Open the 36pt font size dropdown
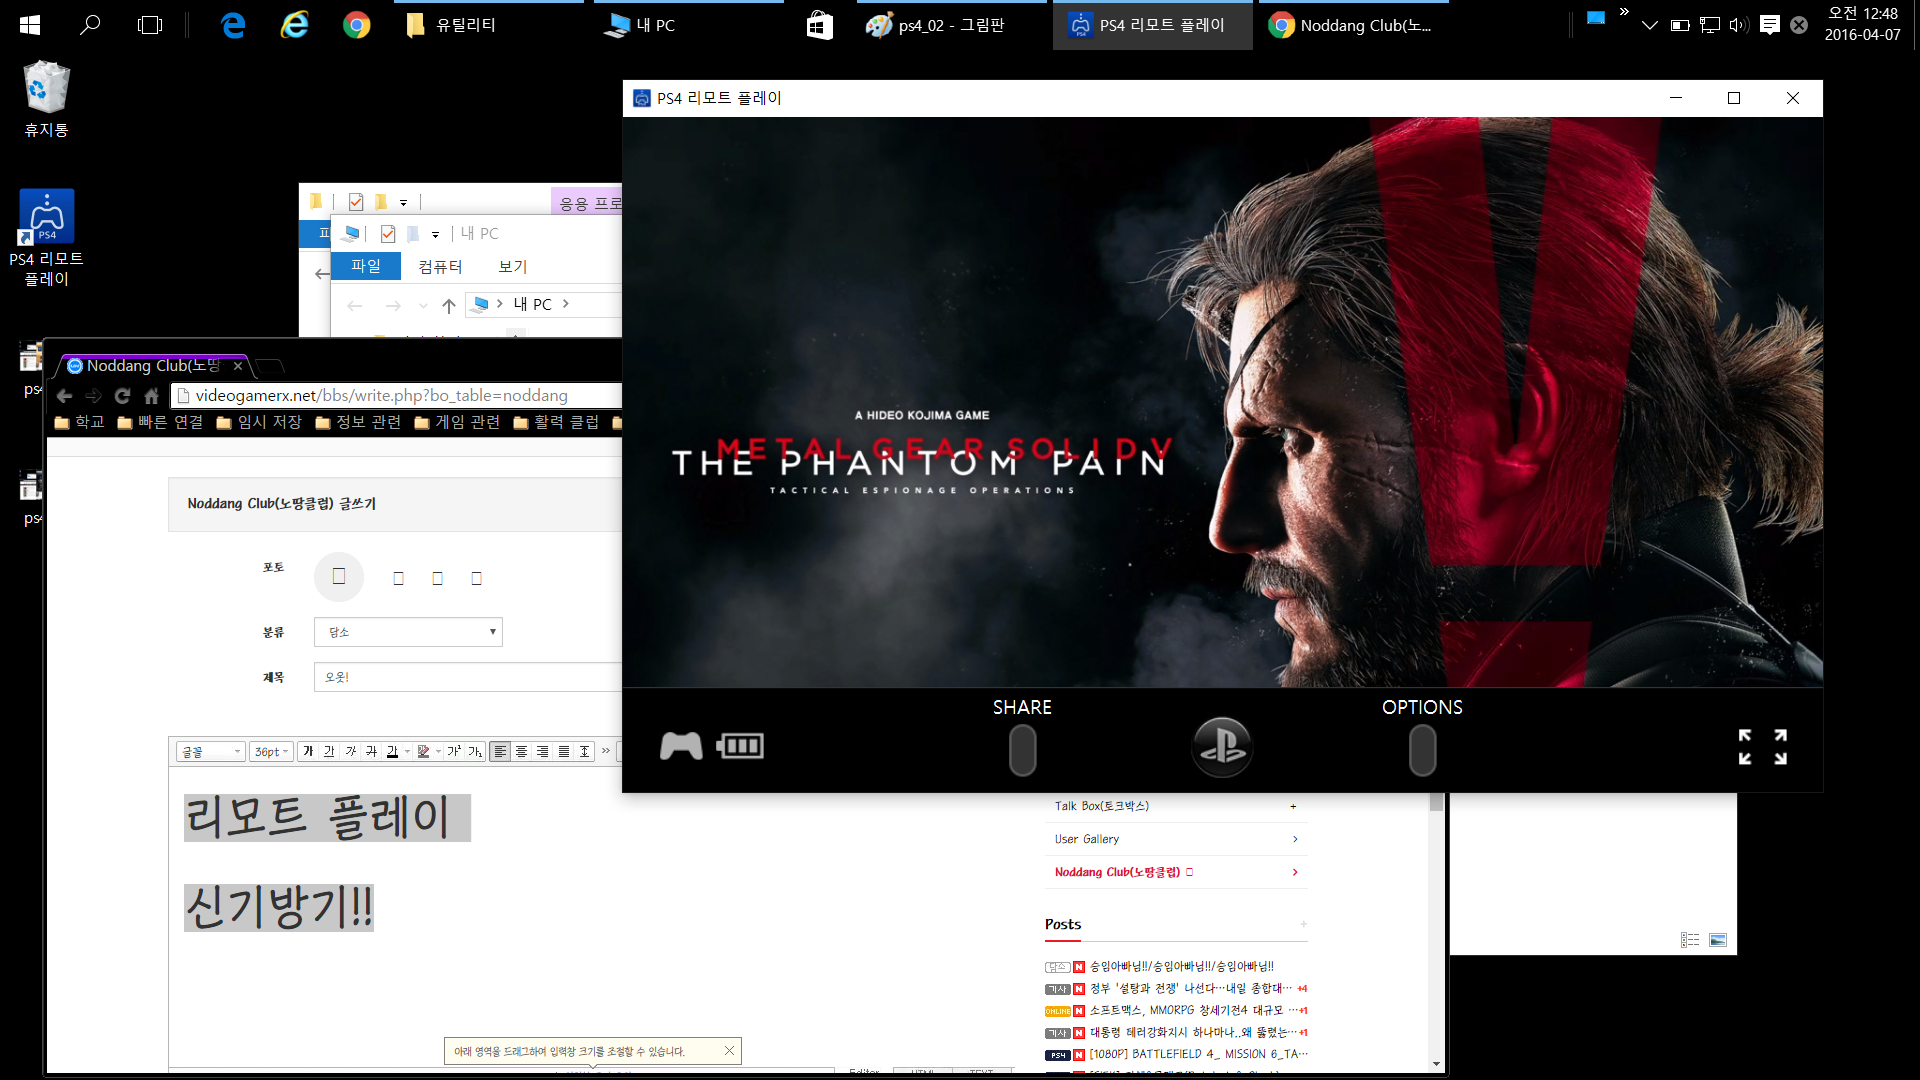Screen dimensions: 1920x1080 pyautogui.click(x=271, y=751)
